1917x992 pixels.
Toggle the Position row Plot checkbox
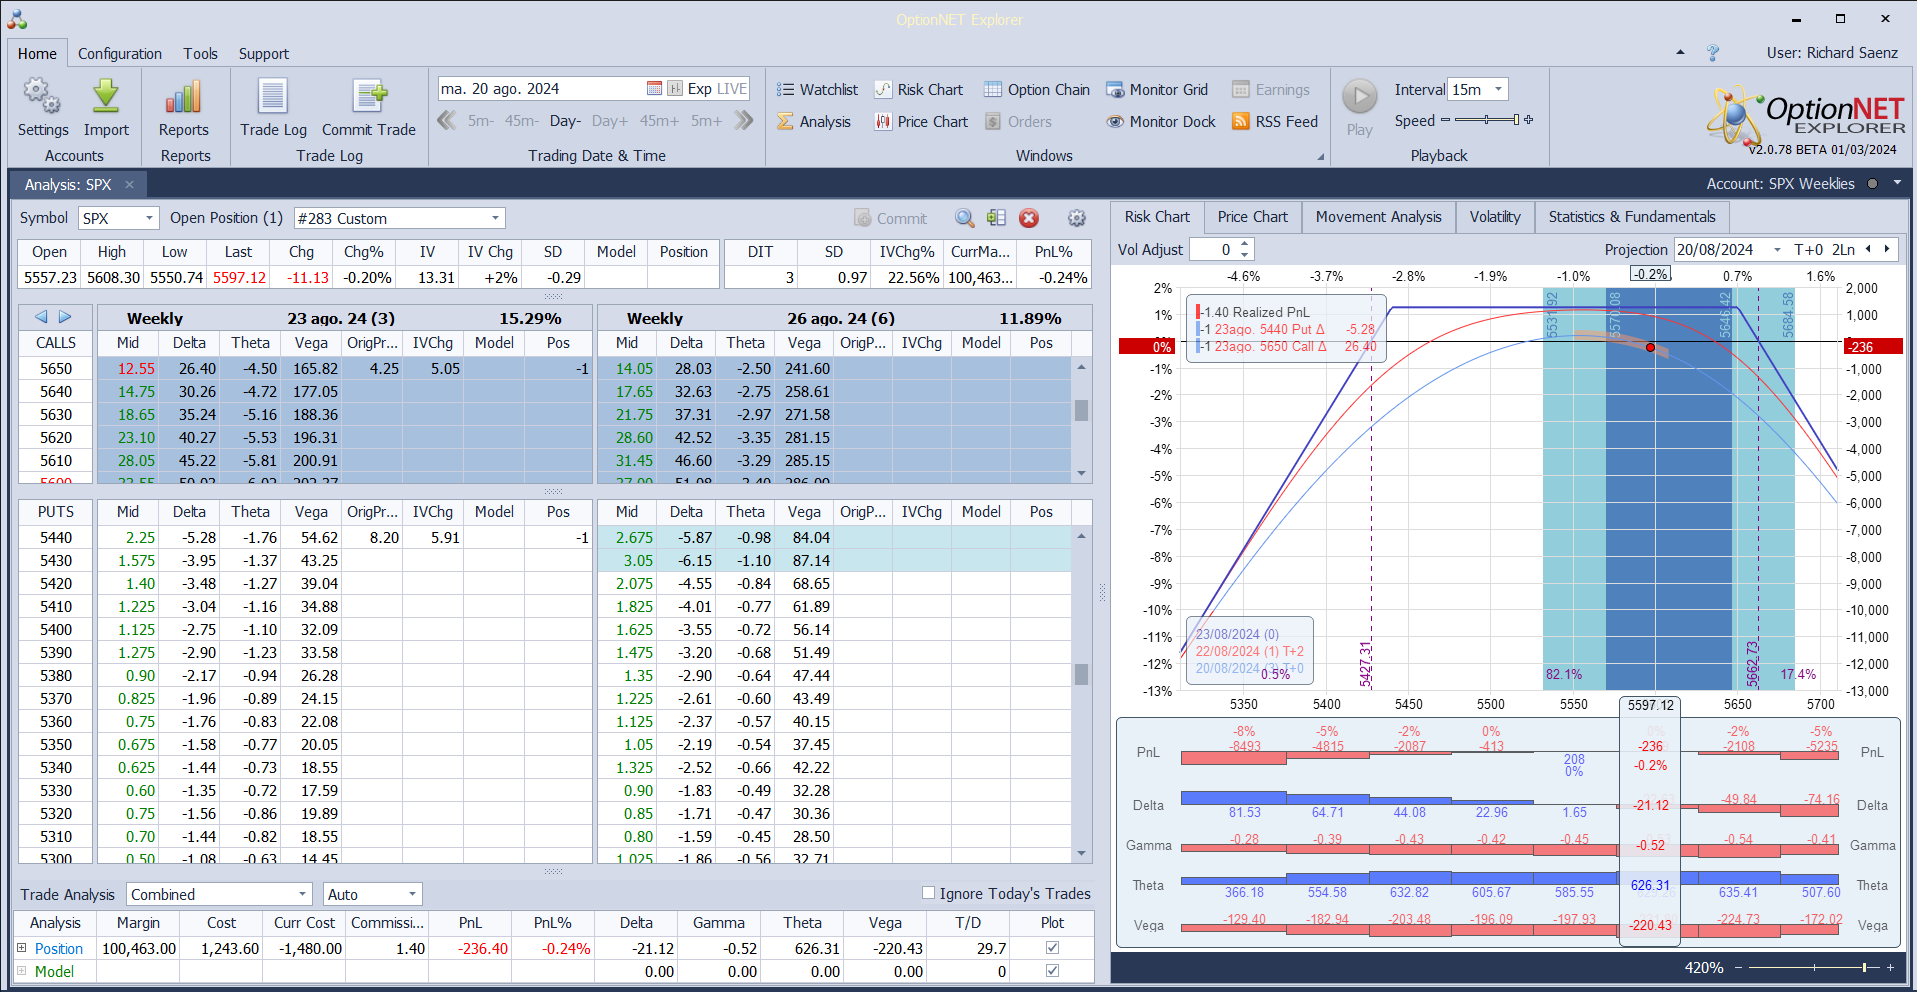[1052, 948]
